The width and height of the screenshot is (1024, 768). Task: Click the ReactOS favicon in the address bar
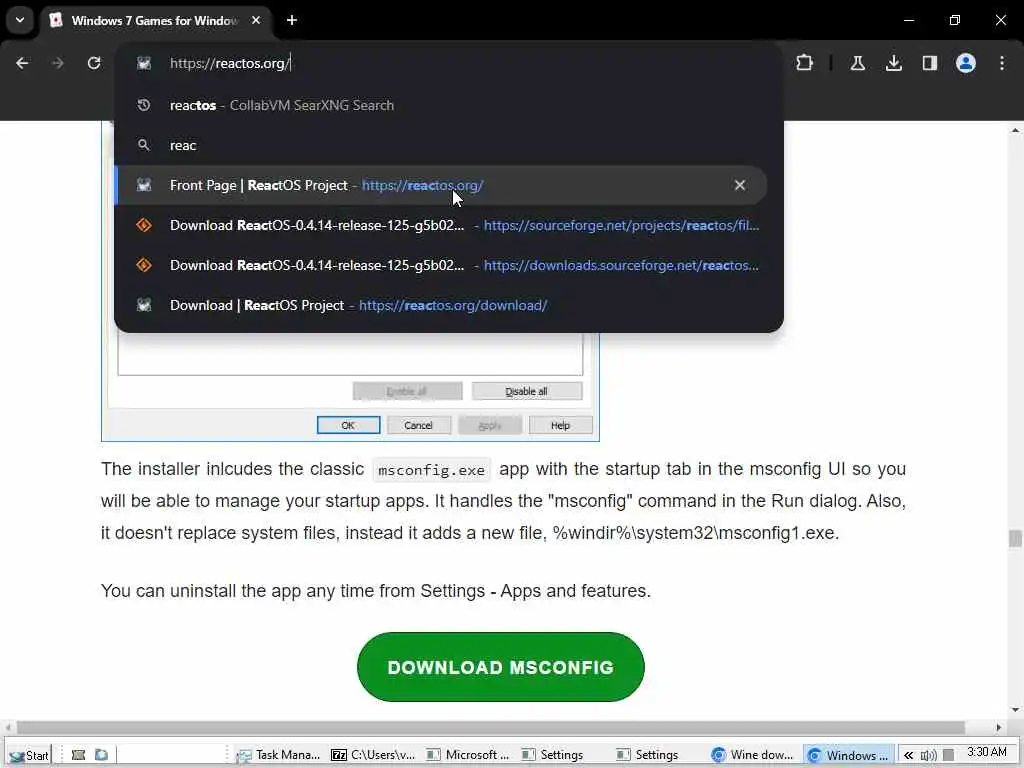[144, 63]
